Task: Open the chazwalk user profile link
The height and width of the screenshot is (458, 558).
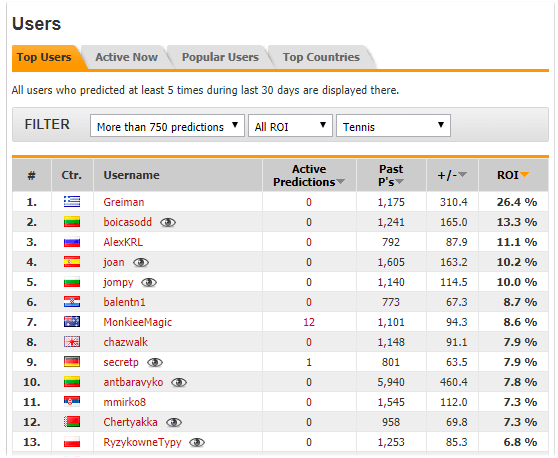Action: [x=126, y=342]
